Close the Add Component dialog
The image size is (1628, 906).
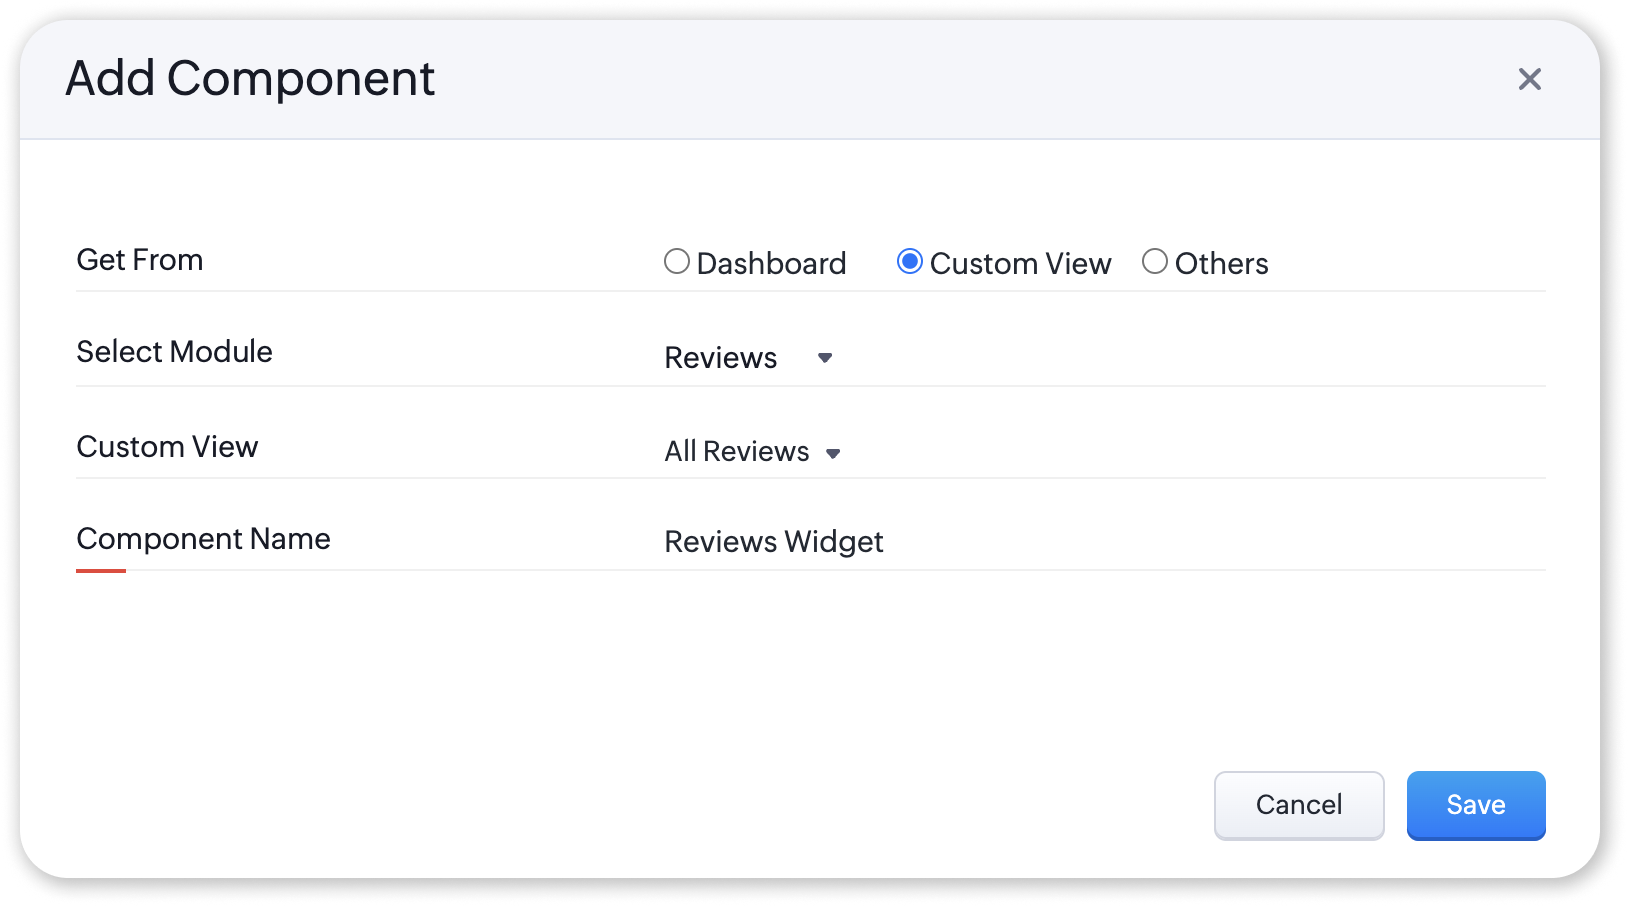[x=1529, y=79]
